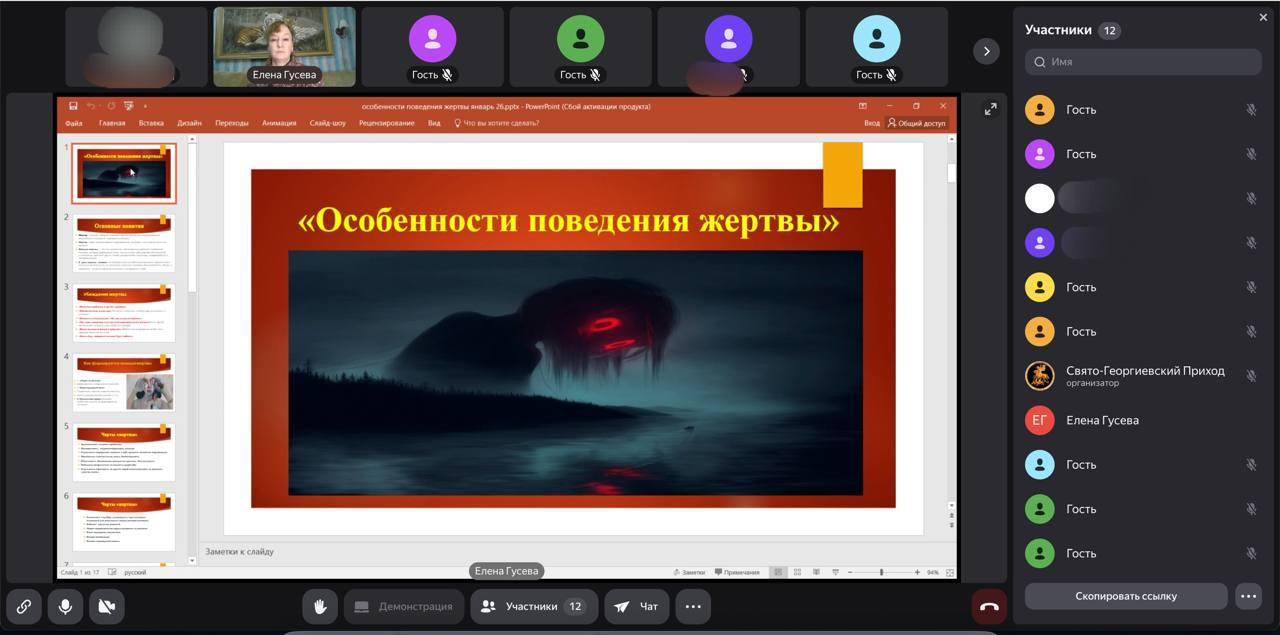Open the Вставка ribbon tab
Screen dimensions: 1280x635
(151, 123)
